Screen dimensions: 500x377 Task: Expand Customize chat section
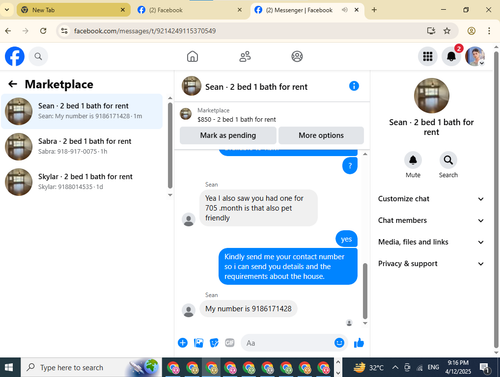click(430, 199)
